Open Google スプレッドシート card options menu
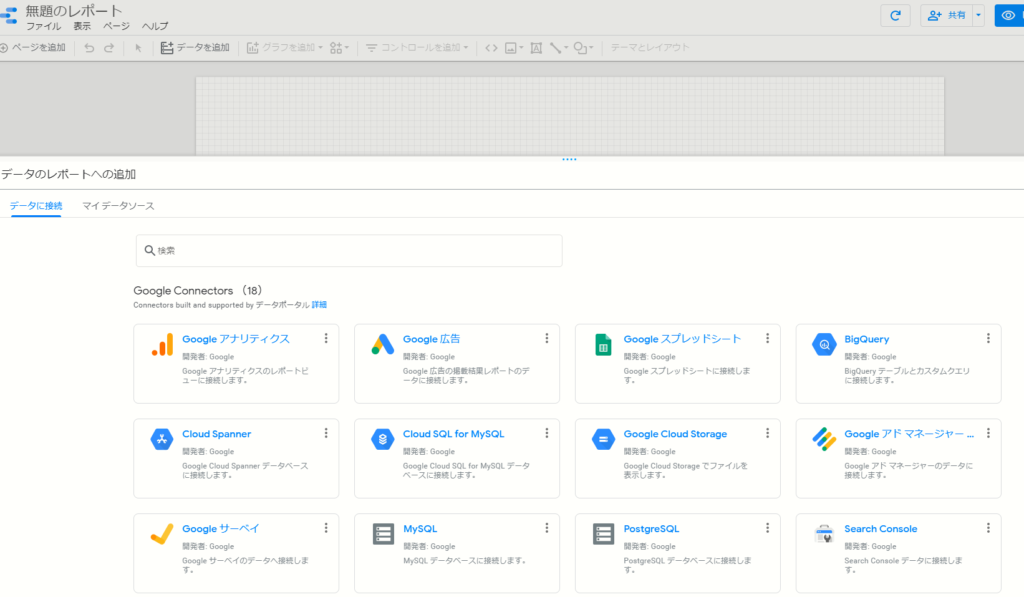The width and height of the screenshot is (1024, 597). click(x=767, y=338)
